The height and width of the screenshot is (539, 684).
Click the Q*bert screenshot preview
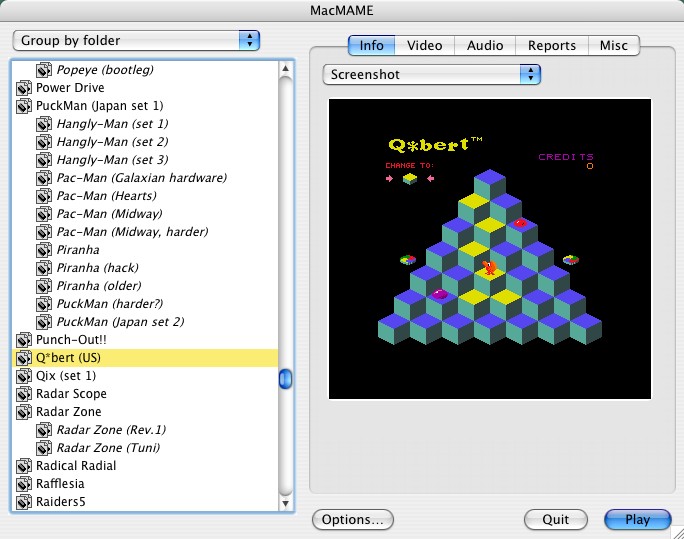pyautogui.click(x=490, y=249)
